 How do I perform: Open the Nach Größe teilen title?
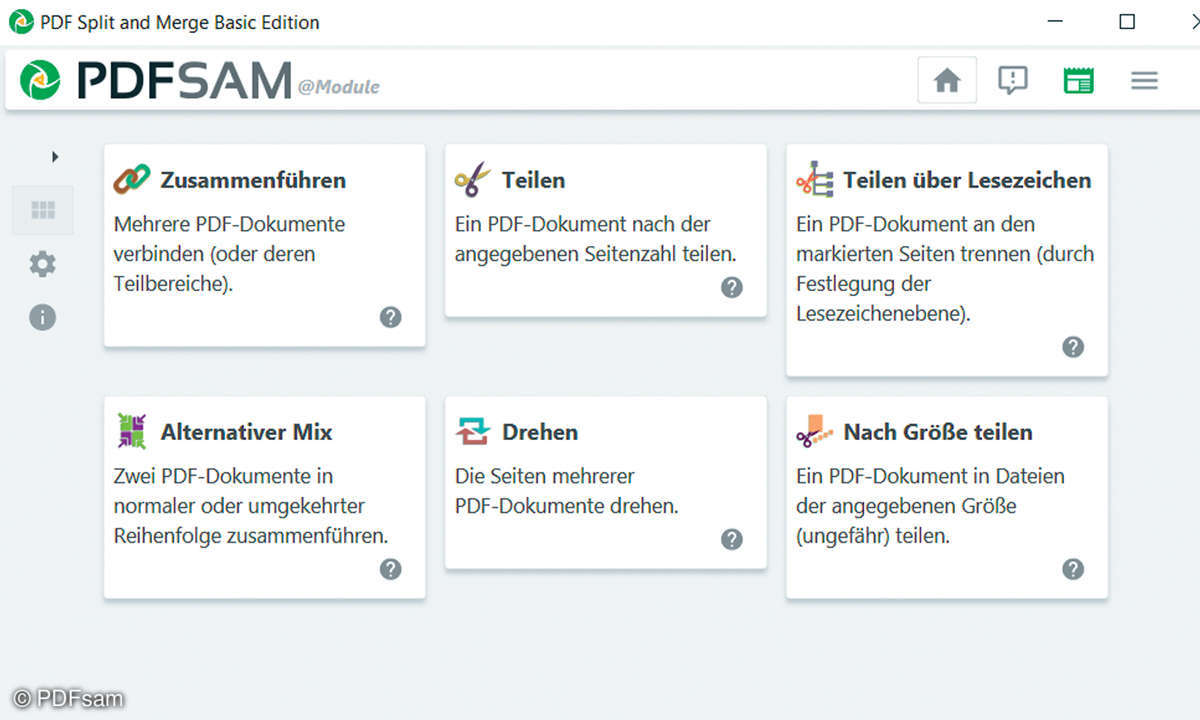click(x=938, y=432)
